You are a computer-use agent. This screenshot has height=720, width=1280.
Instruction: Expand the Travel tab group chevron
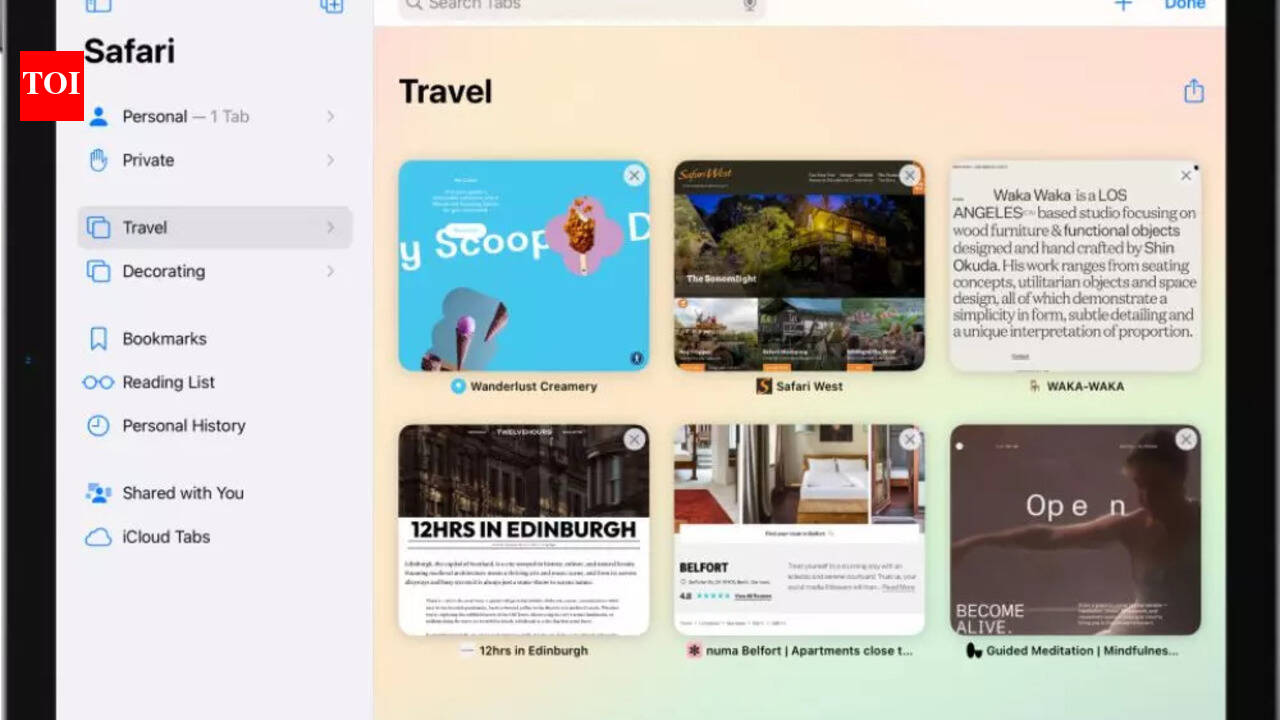(330, 228)
